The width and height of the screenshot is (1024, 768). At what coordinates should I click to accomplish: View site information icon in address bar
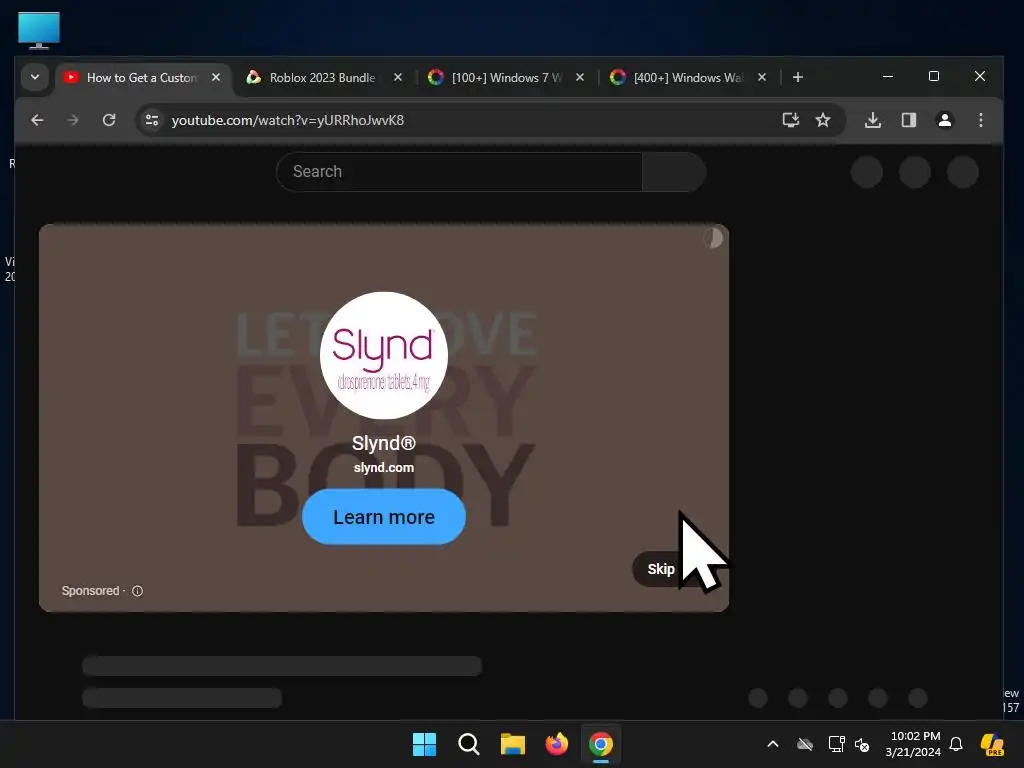[152, 120]
